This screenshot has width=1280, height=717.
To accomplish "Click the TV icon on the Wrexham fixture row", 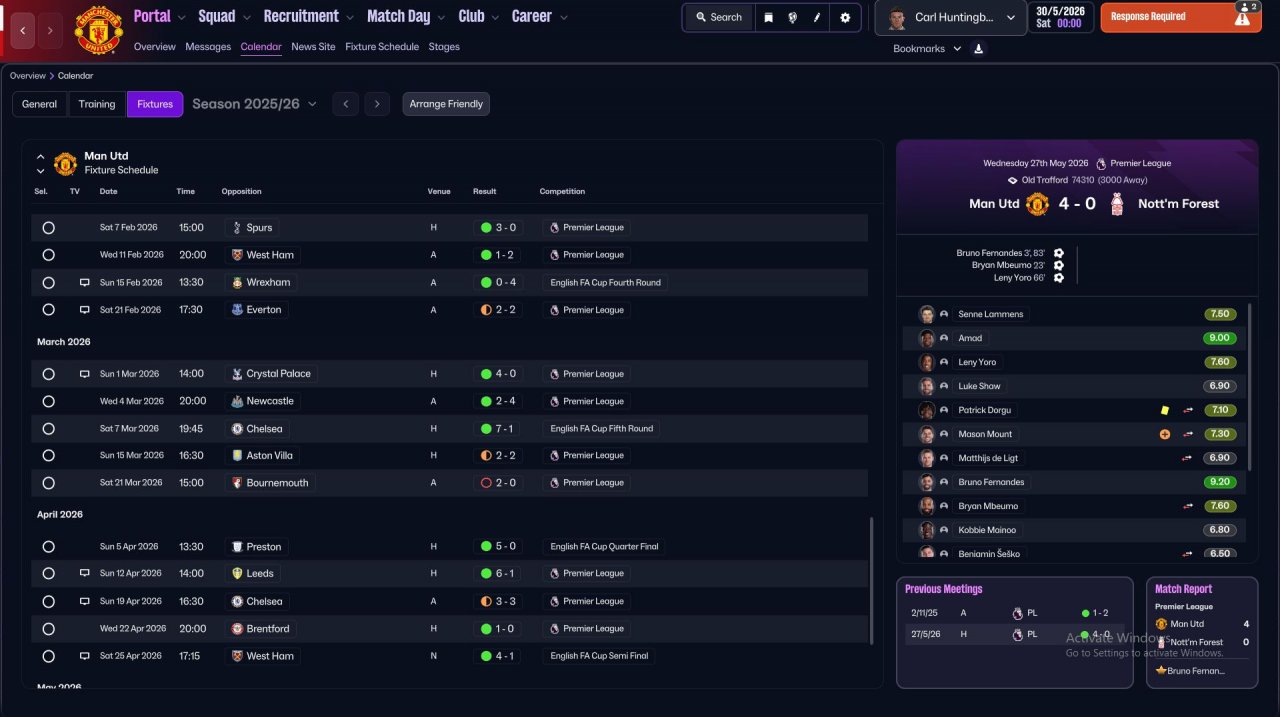I will coord(85,283).
